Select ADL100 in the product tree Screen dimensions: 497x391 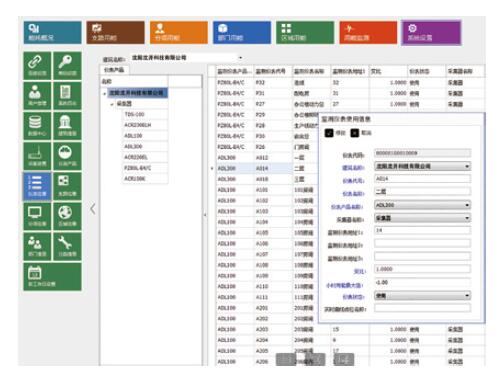pos(133,136)
